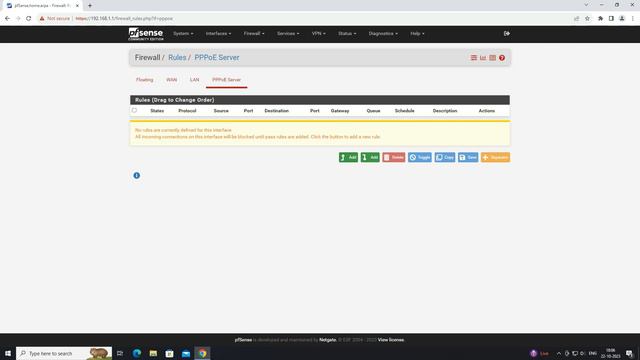Expand the Services menu
Viewport: 640px width, 360px height.
[x=288, y=33]
